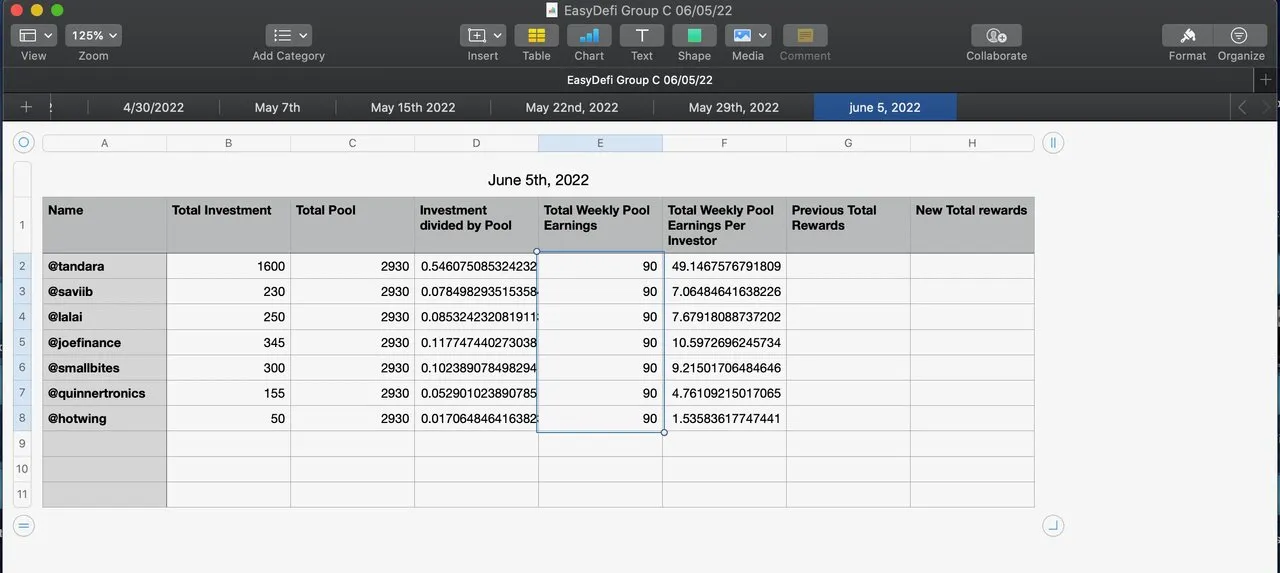Open the 125% Zoom dropdown

point(94,35)
